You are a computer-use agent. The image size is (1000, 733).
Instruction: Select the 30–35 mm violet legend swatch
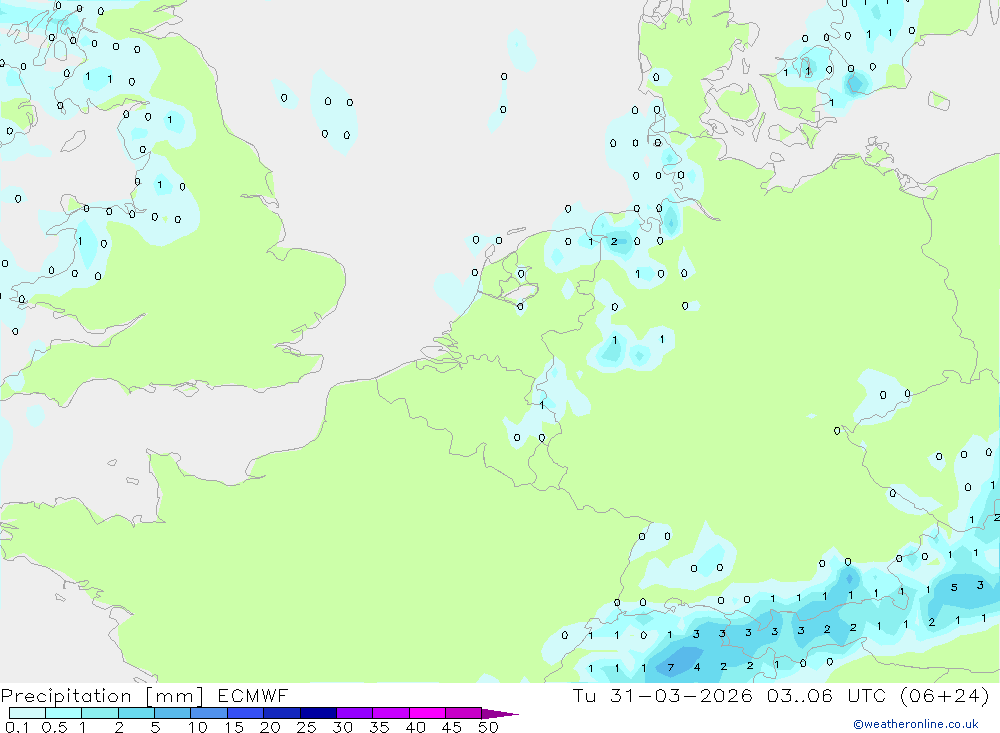(355, 713)
